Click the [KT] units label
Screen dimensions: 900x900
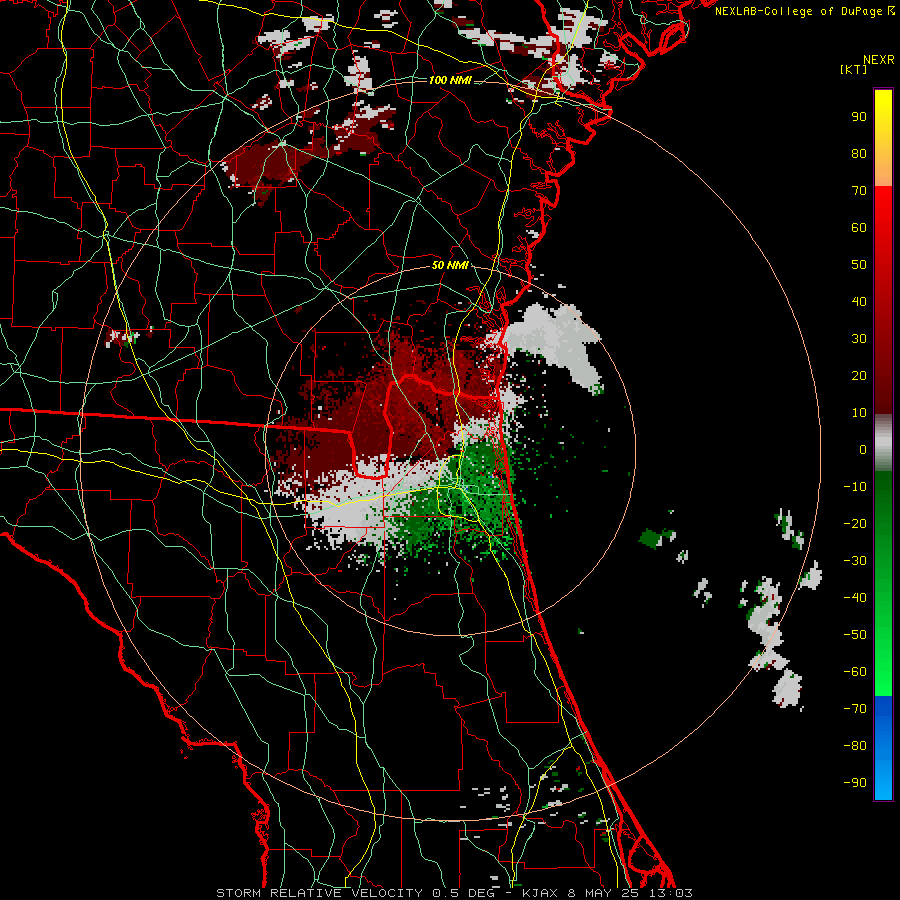click(854, 70)
